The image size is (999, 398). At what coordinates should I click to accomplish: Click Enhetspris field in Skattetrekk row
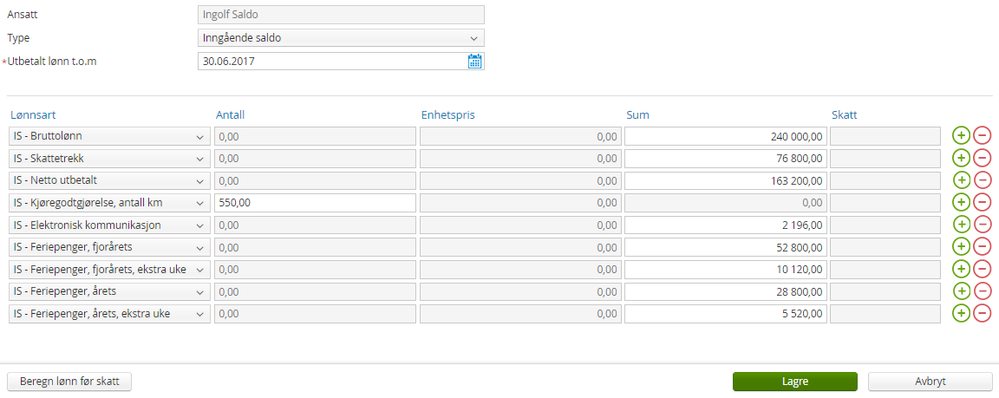point(520,159)
